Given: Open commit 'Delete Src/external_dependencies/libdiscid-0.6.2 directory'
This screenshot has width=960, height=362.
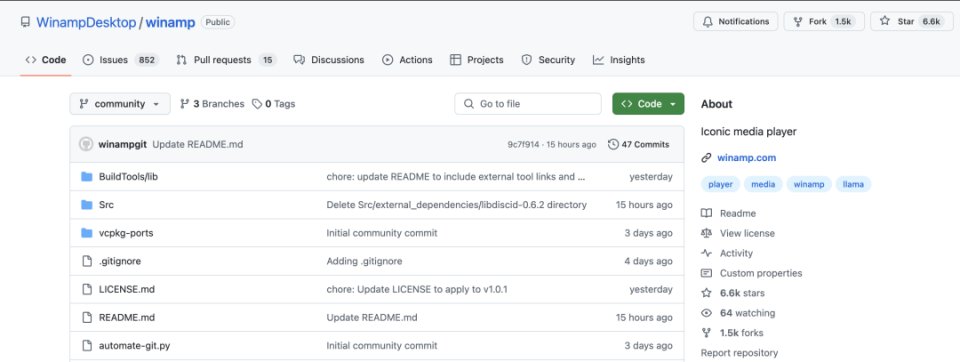Looking at the screenshot, I should coord(457,205).
